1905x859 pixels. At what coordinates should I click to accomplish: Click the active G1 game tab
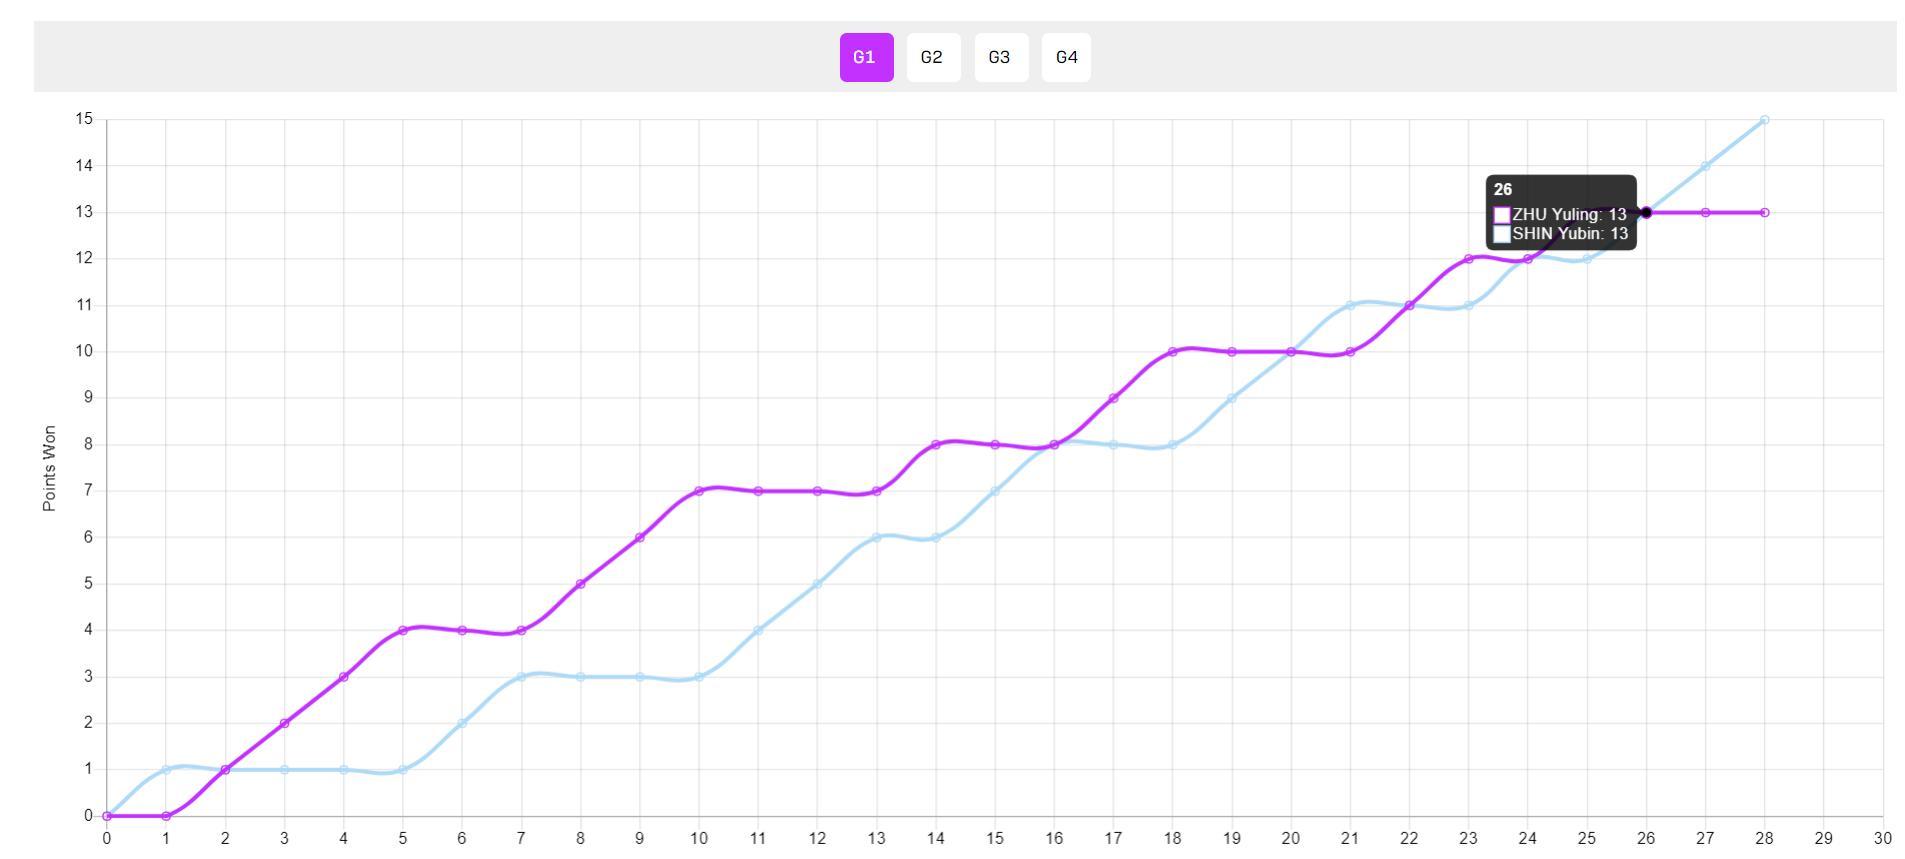pyautogui.click(x=865, y=57)
